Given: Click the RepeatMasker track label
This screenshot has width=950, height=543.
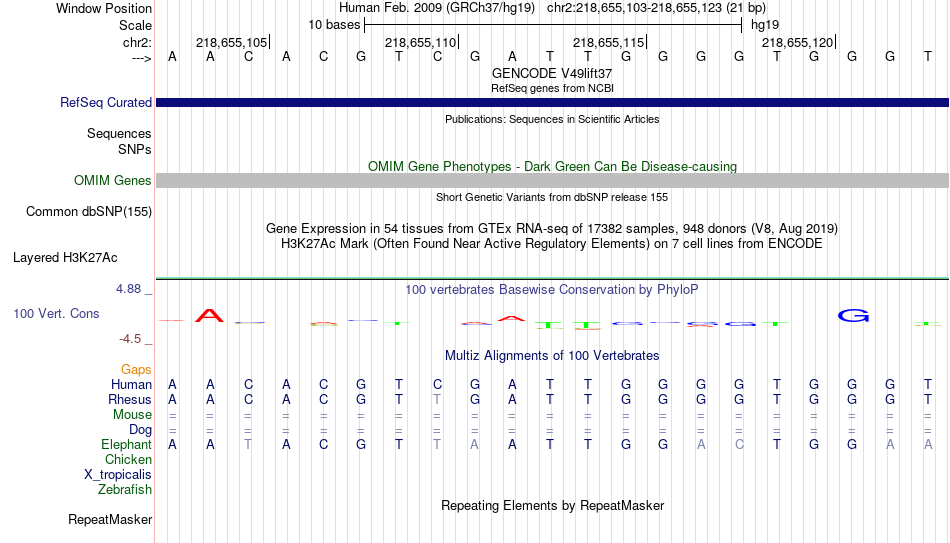Looking at the screenshot, I should pyautogui.click(x=110, y=519).
